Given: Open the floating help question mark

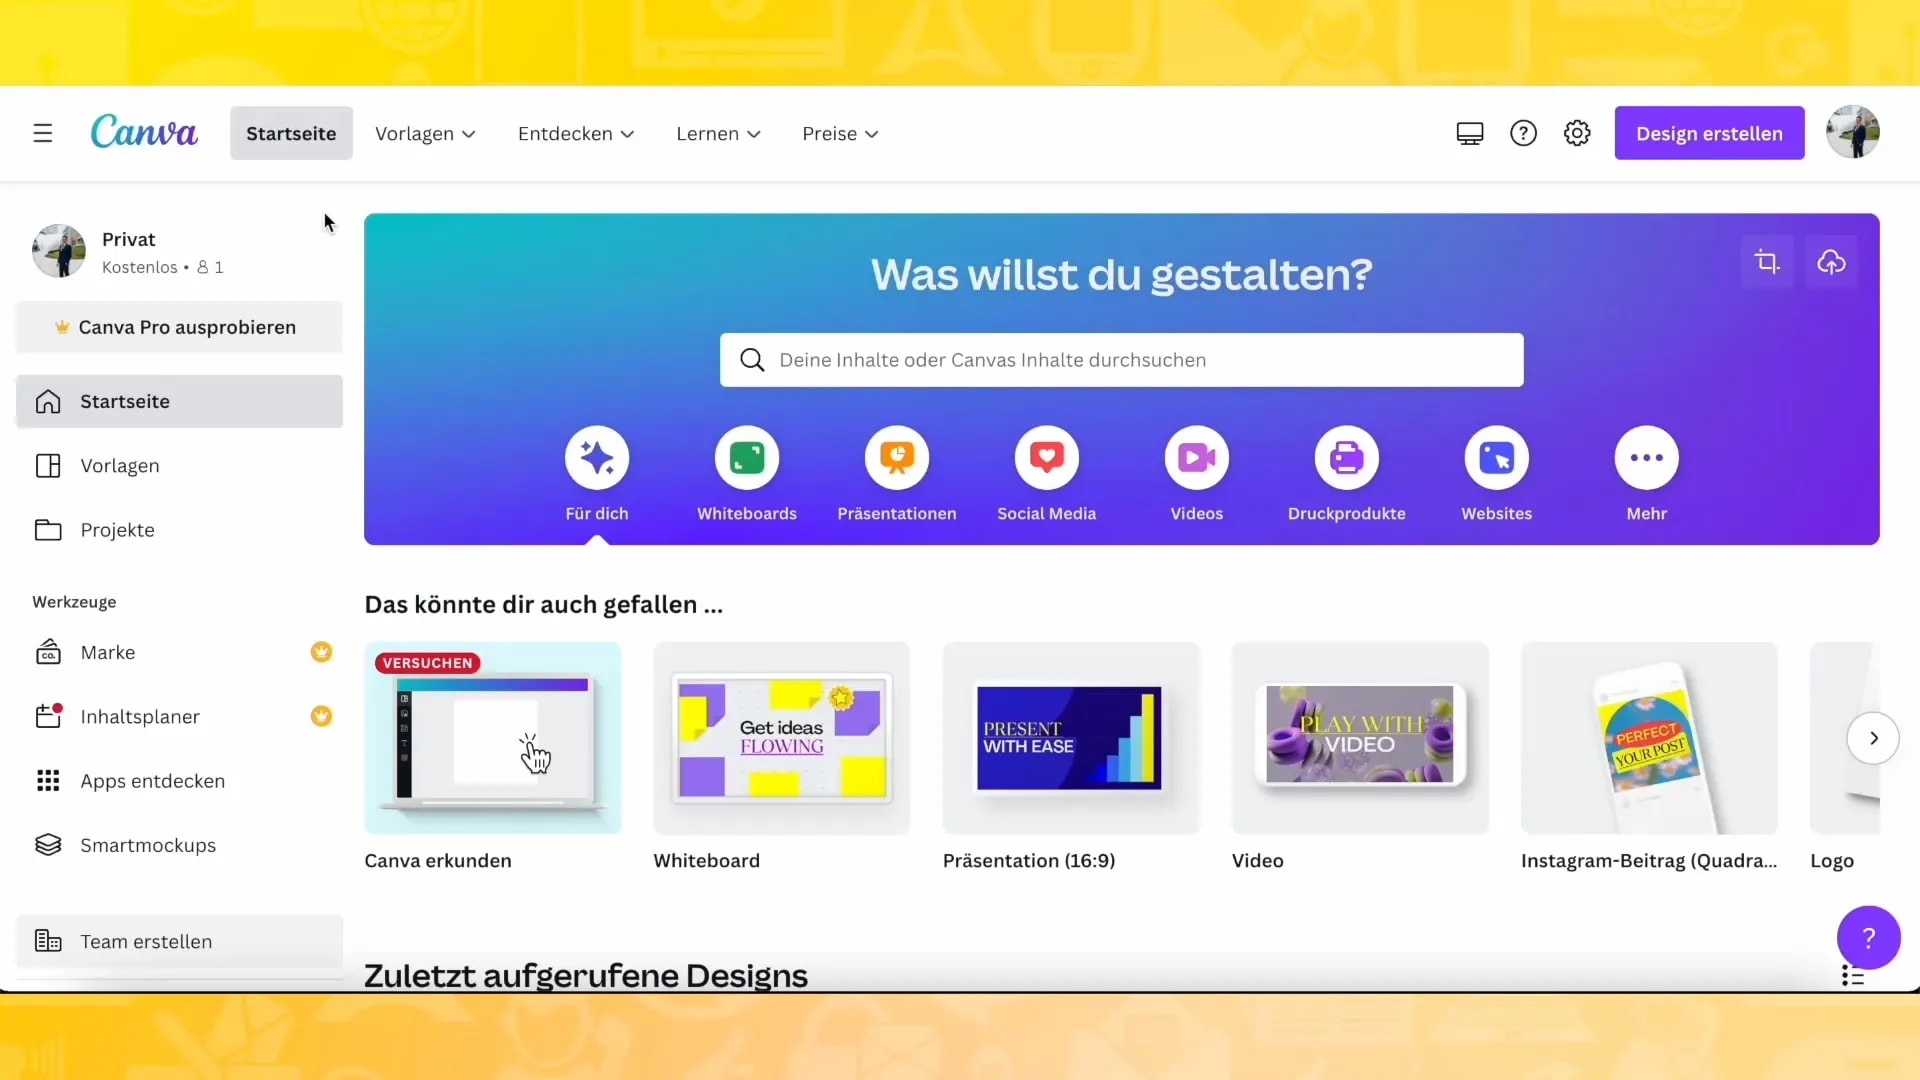Looking at the screenshot, I should pos(1869,937).
